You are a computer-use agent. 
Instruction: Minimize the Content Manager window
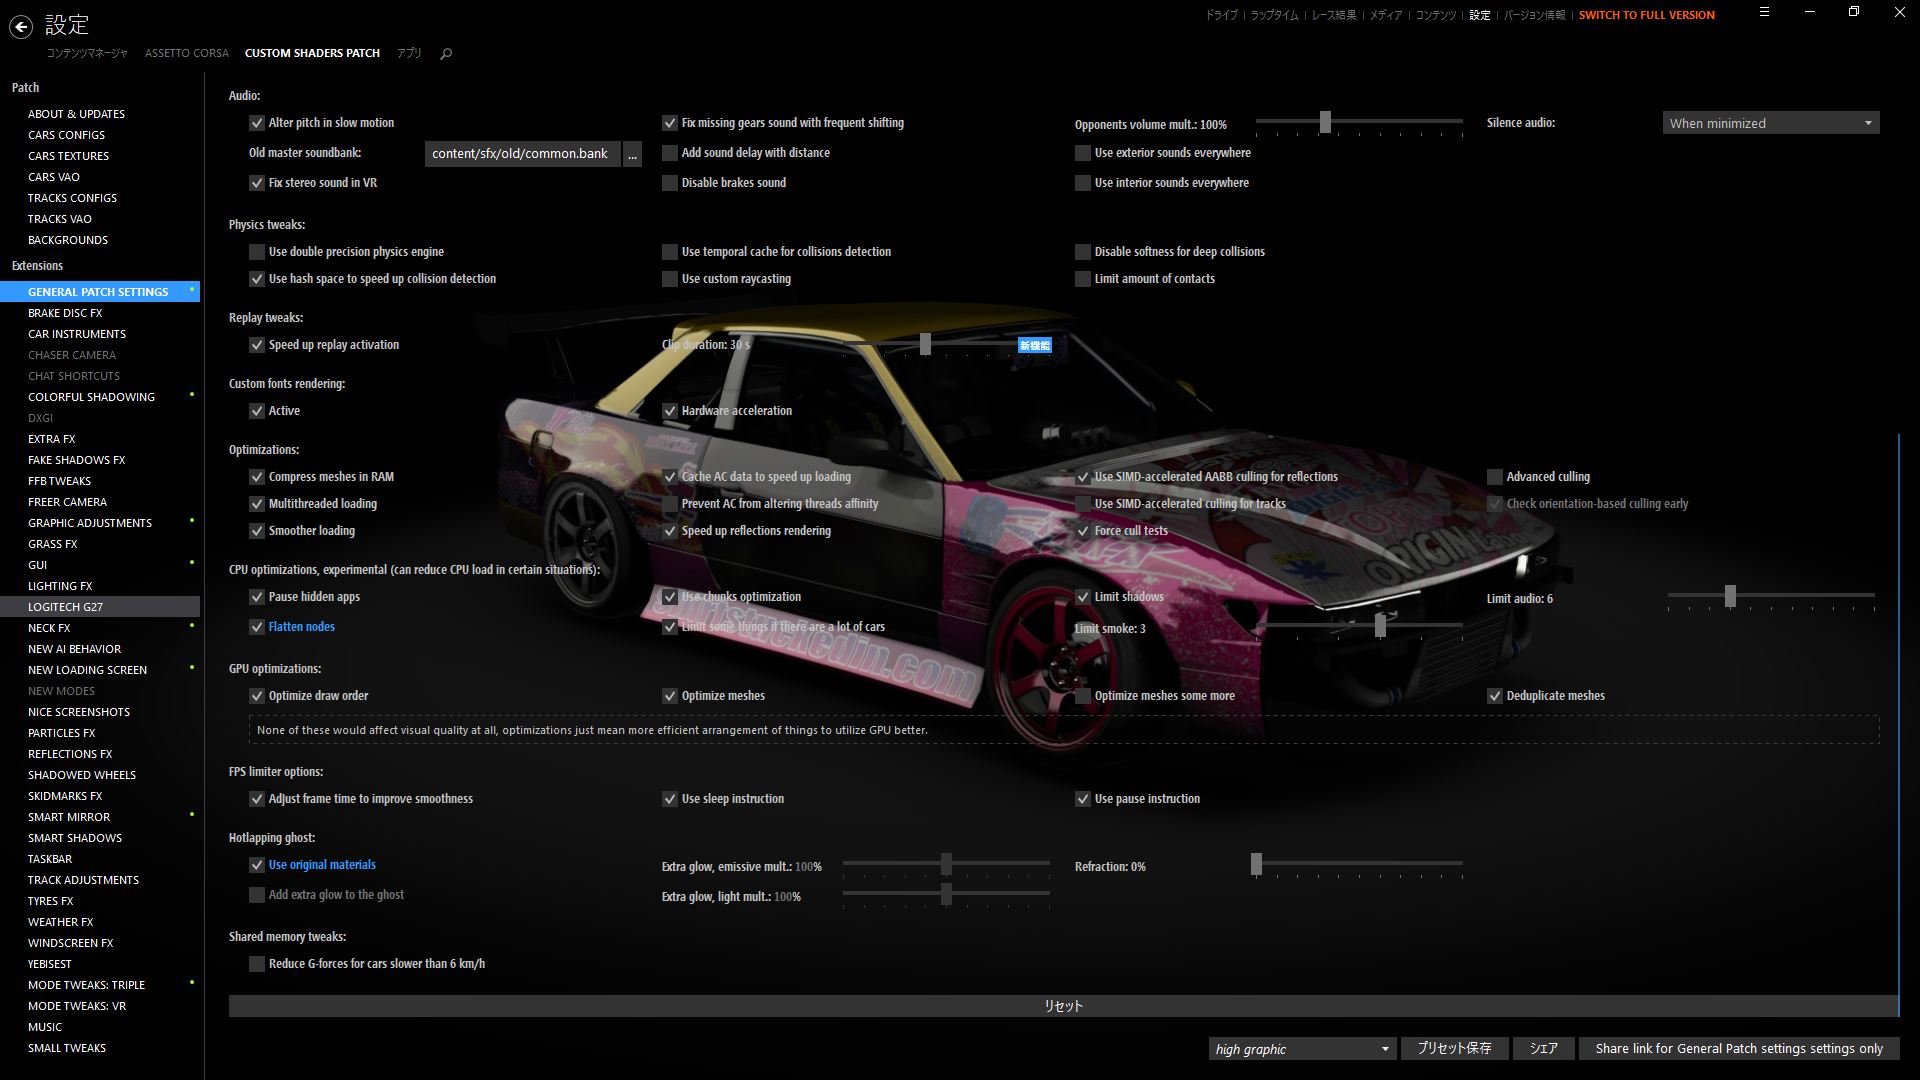[1810, 12]
